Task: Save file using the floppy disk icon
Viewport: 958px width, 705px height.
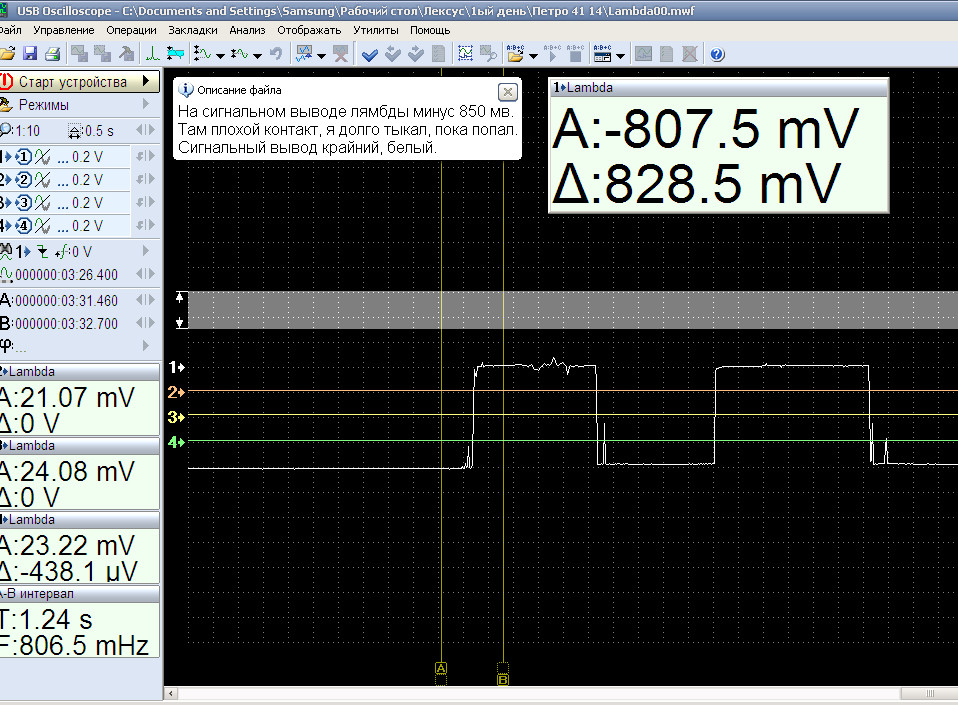Action: click(x=30, y=54)
